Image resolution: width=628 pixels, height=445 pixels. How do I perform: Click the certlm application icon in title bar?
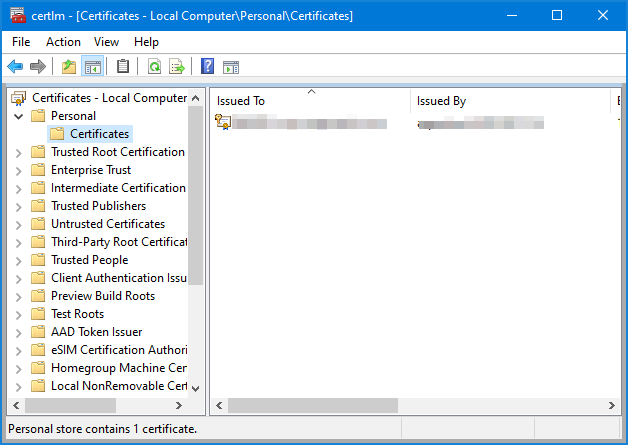tap(18, 16)
